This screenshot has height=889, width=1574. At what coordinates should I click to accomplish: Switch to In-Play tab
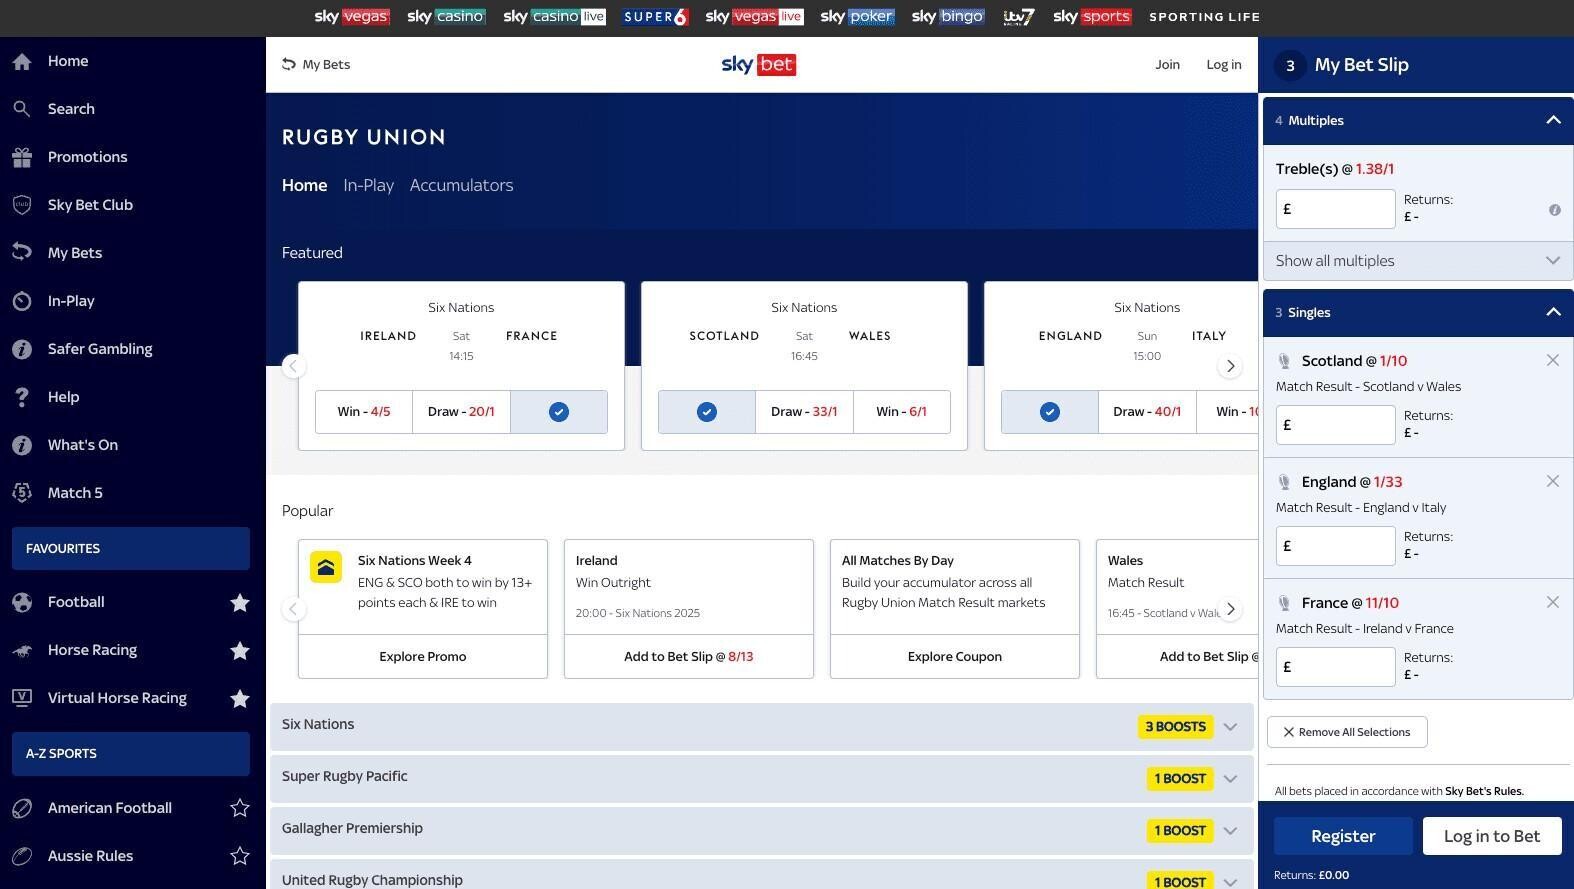tap(368, 186)
